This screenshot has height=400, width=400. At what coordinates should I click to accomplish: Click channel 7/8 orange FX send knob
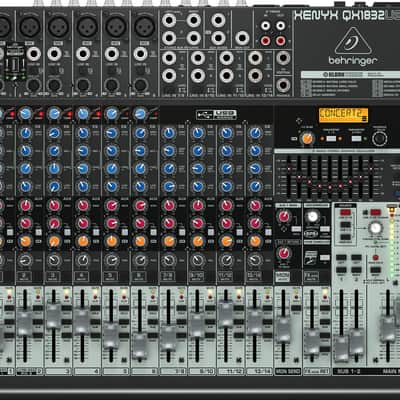click(169, 241)
